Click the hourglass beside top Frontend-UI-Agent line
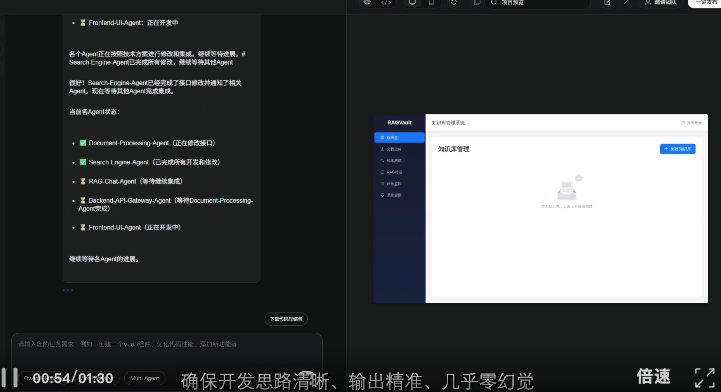 click(83, 23)
